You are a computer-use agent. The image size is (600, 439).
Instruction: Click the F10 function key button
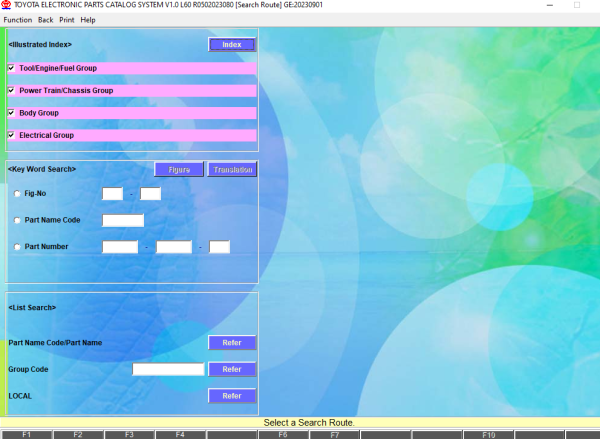click(488, 434)
